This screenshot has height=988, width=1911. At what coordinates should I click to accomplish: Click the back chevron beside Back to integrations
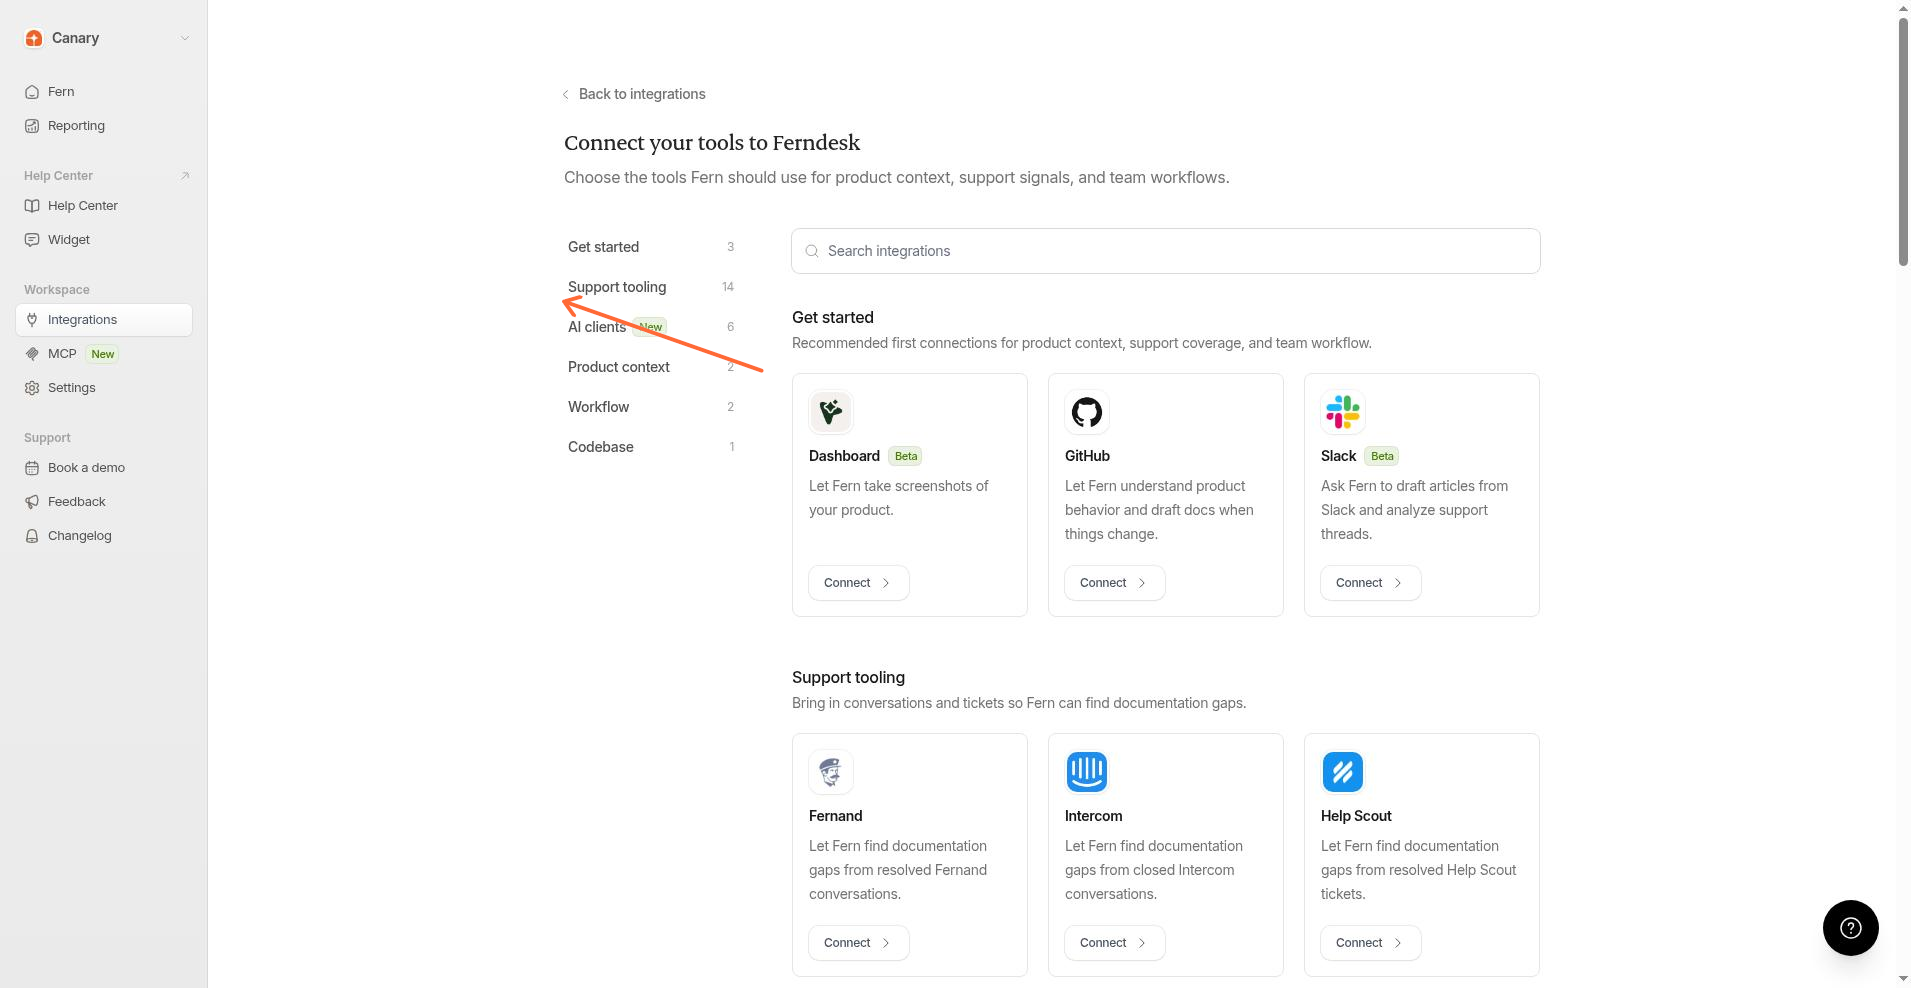coord(566,94)
